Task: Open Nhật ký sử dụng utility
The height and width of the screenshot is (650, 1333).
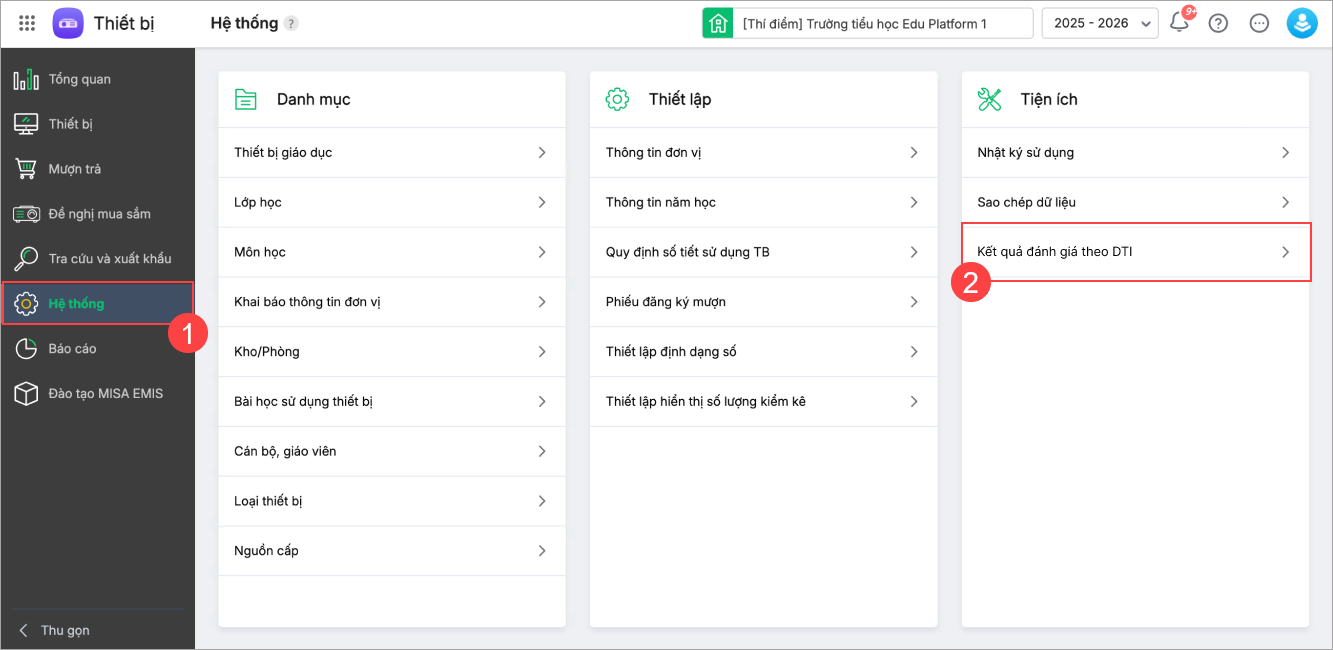Action: point(1135,153)
